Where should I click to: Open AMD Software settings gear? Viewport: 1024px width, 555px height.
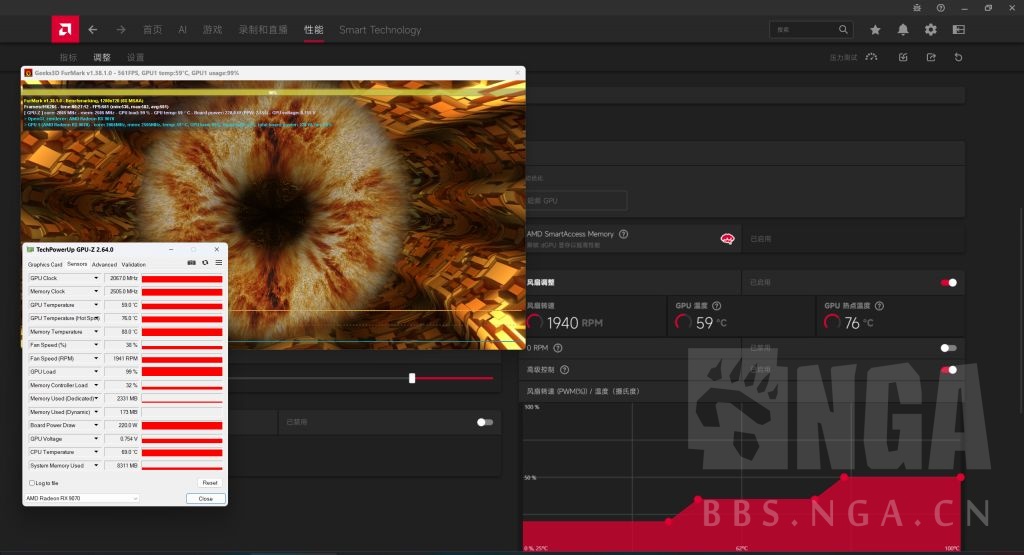tap(931, 30)
